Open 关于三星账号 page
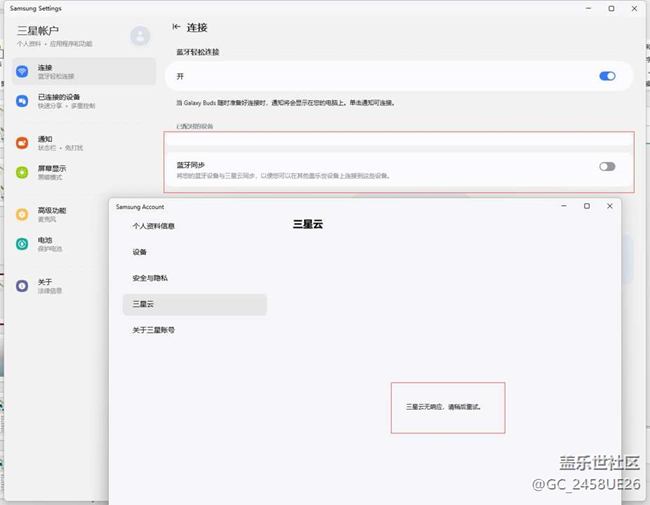This screenshot has height=505, width=650. coord(160,330)
